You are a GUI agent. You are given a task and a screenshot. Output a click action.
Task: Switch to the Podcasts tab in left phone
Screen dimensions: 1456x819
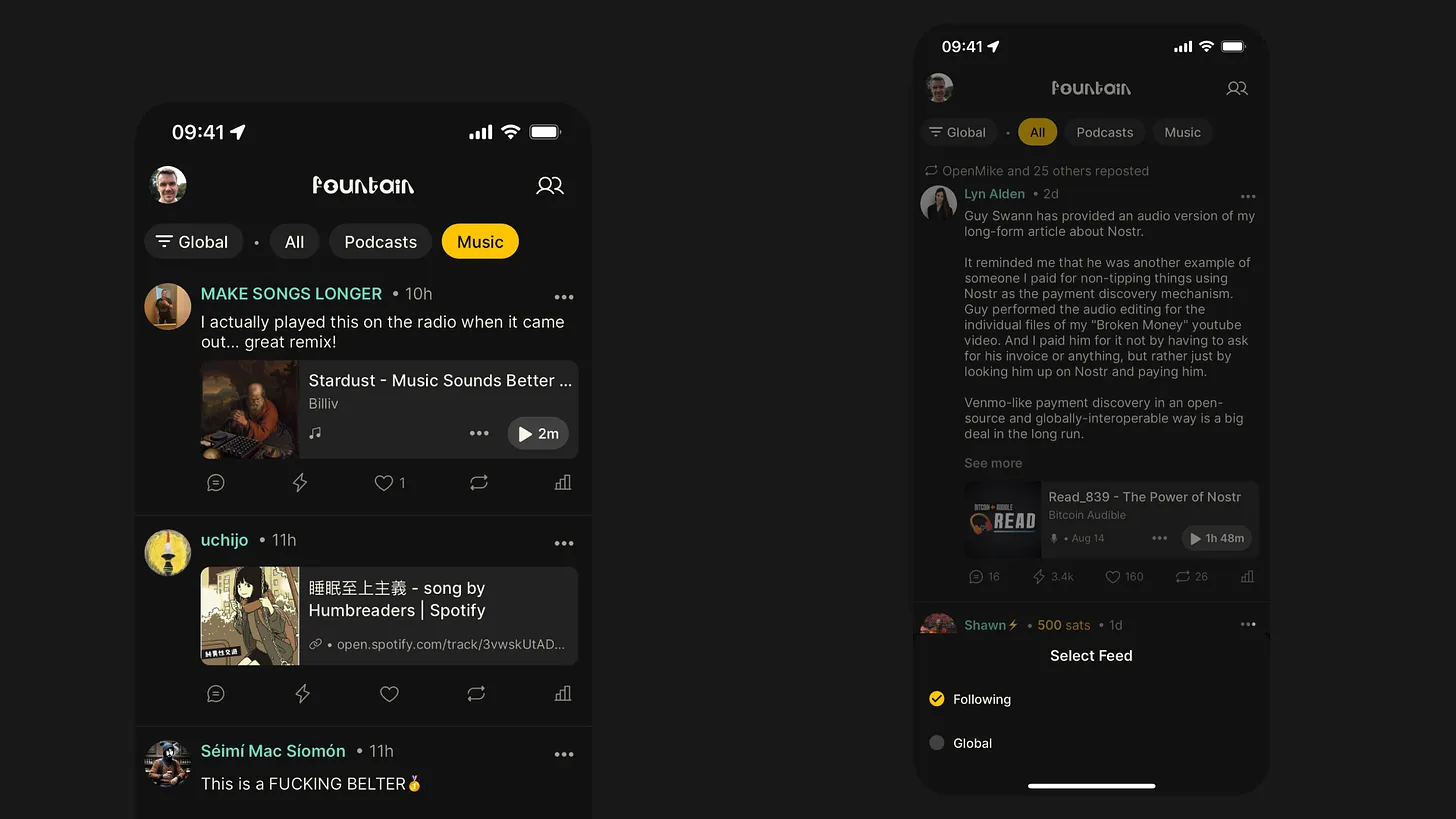pyautogui.click(x=380, y=242)
